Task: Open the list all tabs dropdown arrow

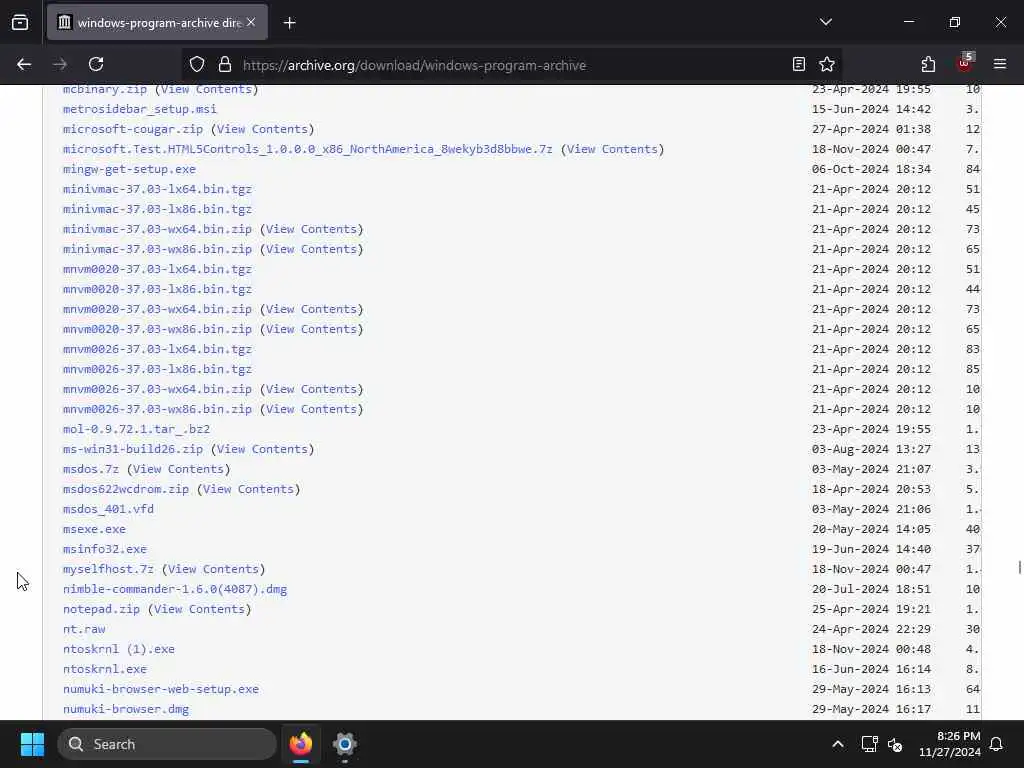Action: tap(825, 22)
